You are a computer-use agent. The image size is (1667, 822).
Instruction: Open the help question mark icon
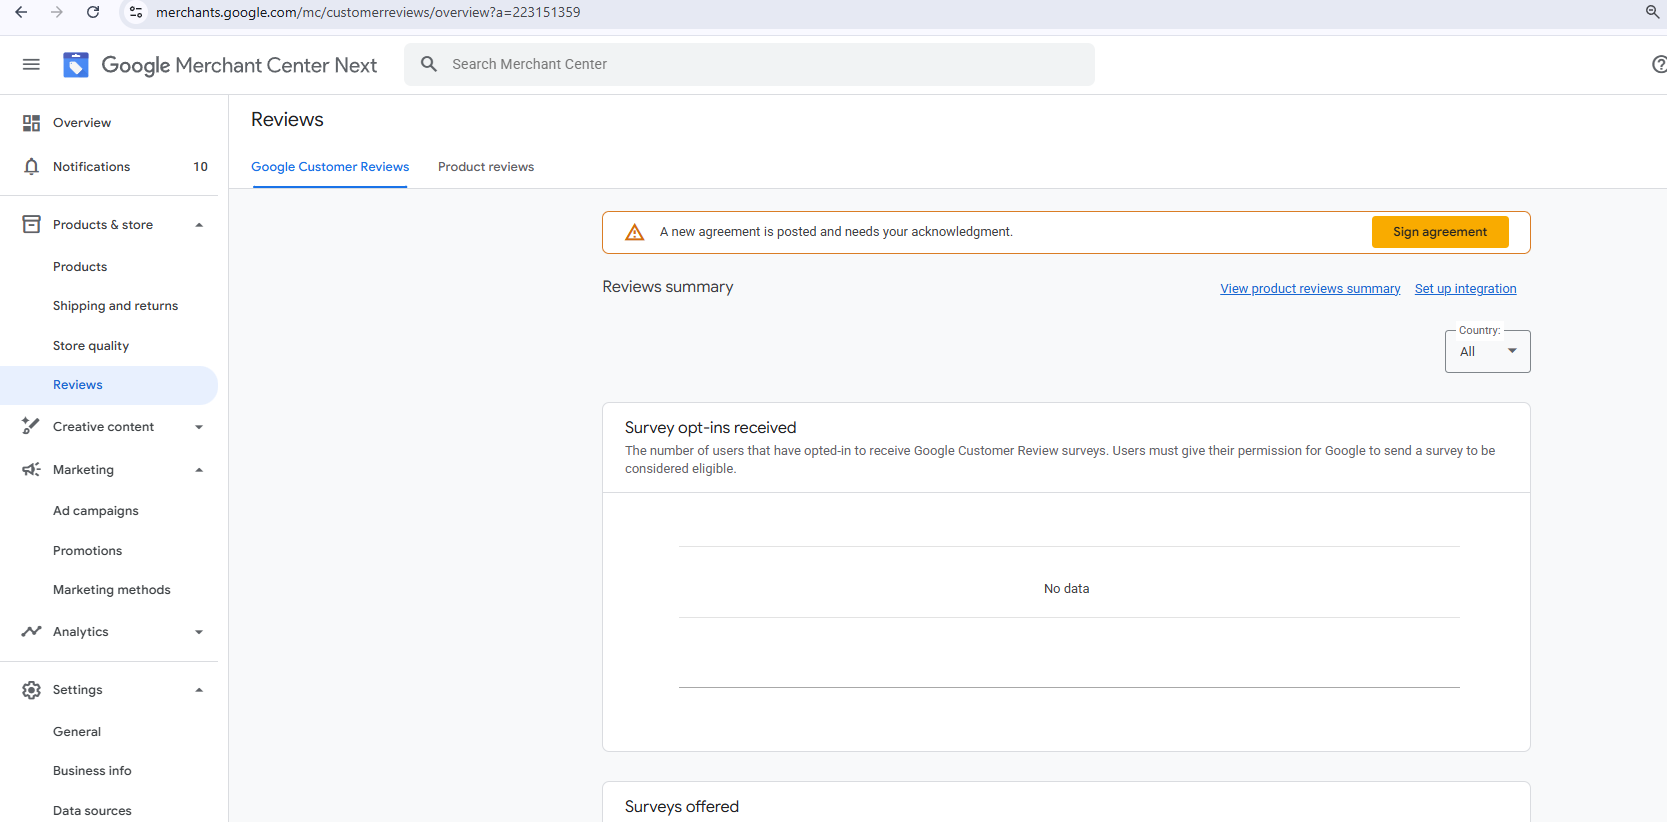pos(1659,64)
